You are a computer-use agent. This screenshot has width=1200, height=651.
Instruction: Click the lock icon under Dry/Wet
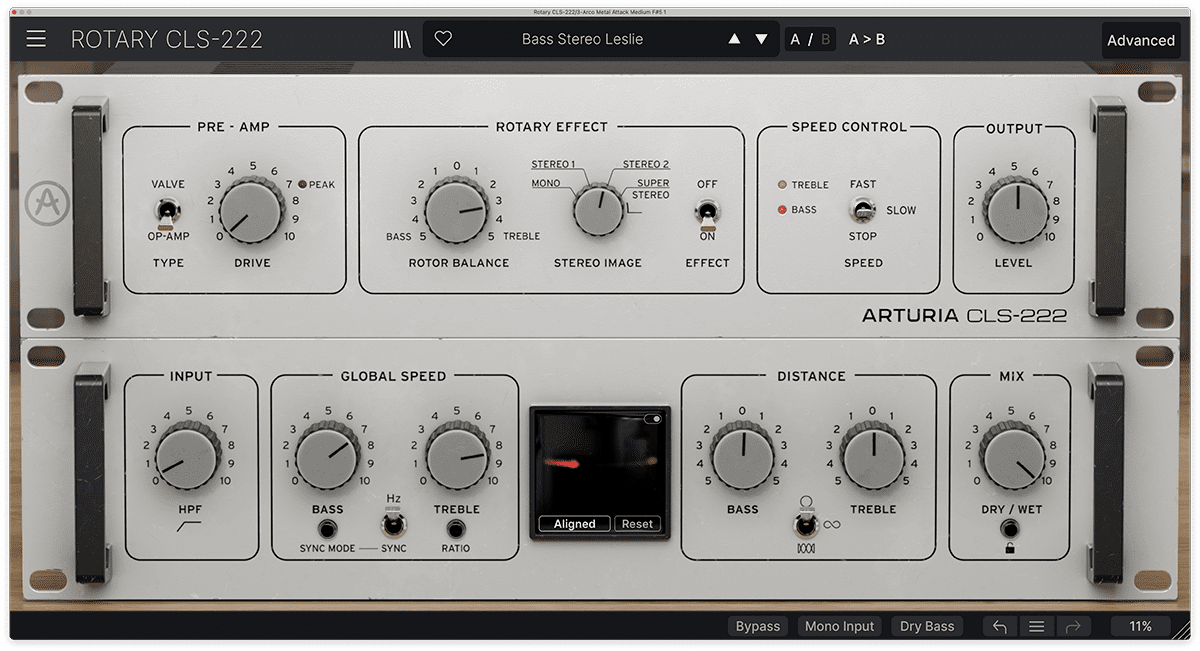[1009, 548]
